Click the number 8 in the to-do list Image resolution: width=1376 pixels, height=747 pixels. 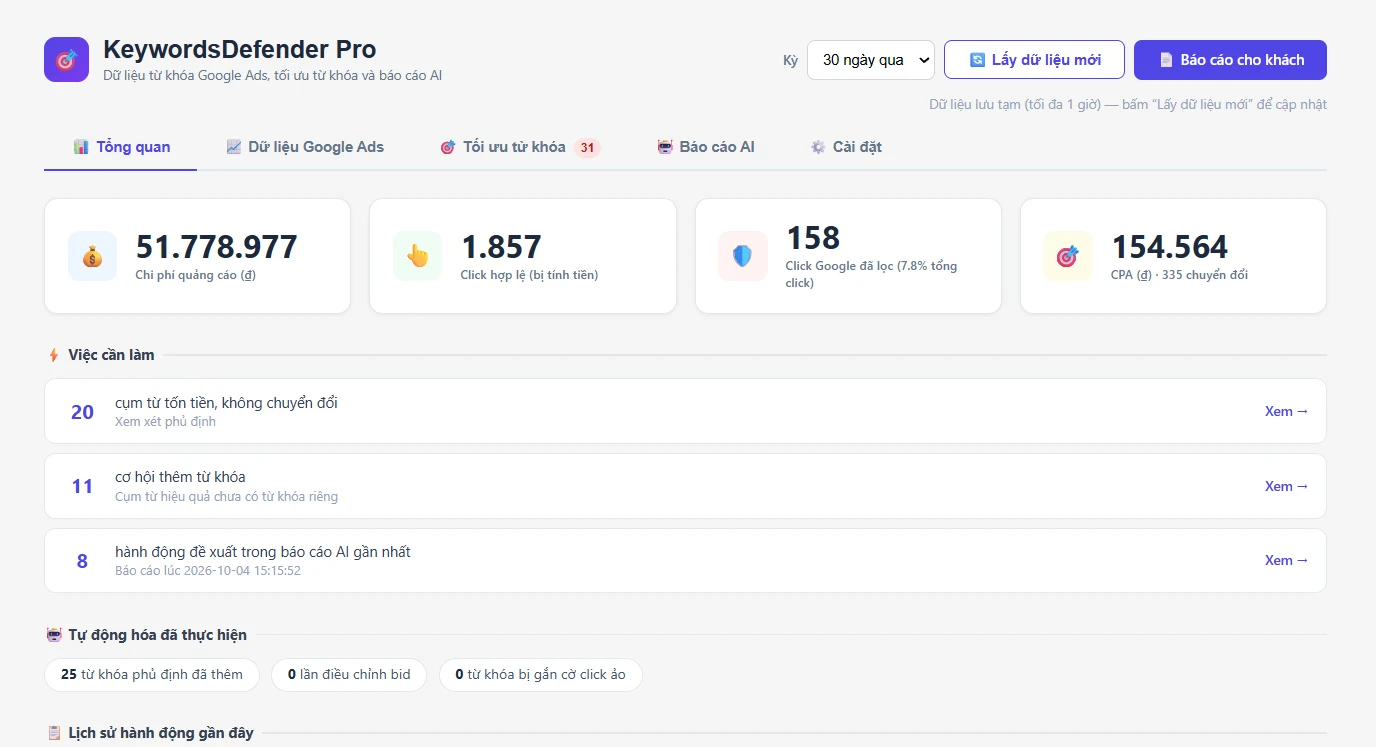(82, 561)
